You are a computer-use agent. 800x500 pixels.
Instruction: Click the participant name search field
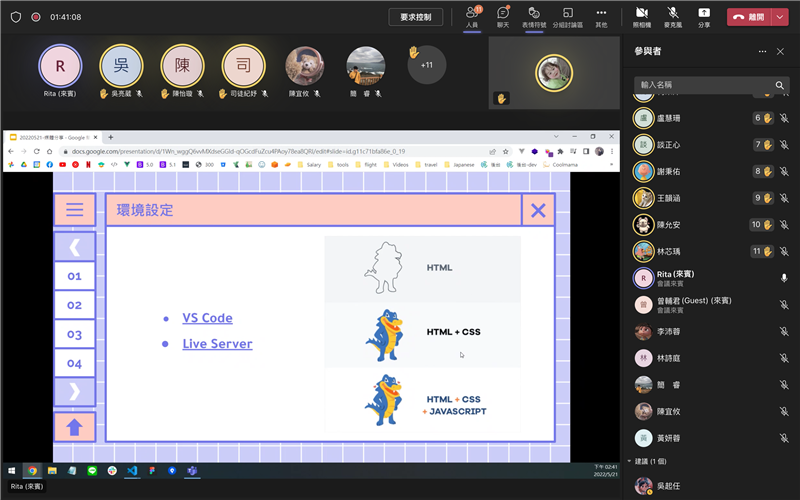click(x=705, y=85)
